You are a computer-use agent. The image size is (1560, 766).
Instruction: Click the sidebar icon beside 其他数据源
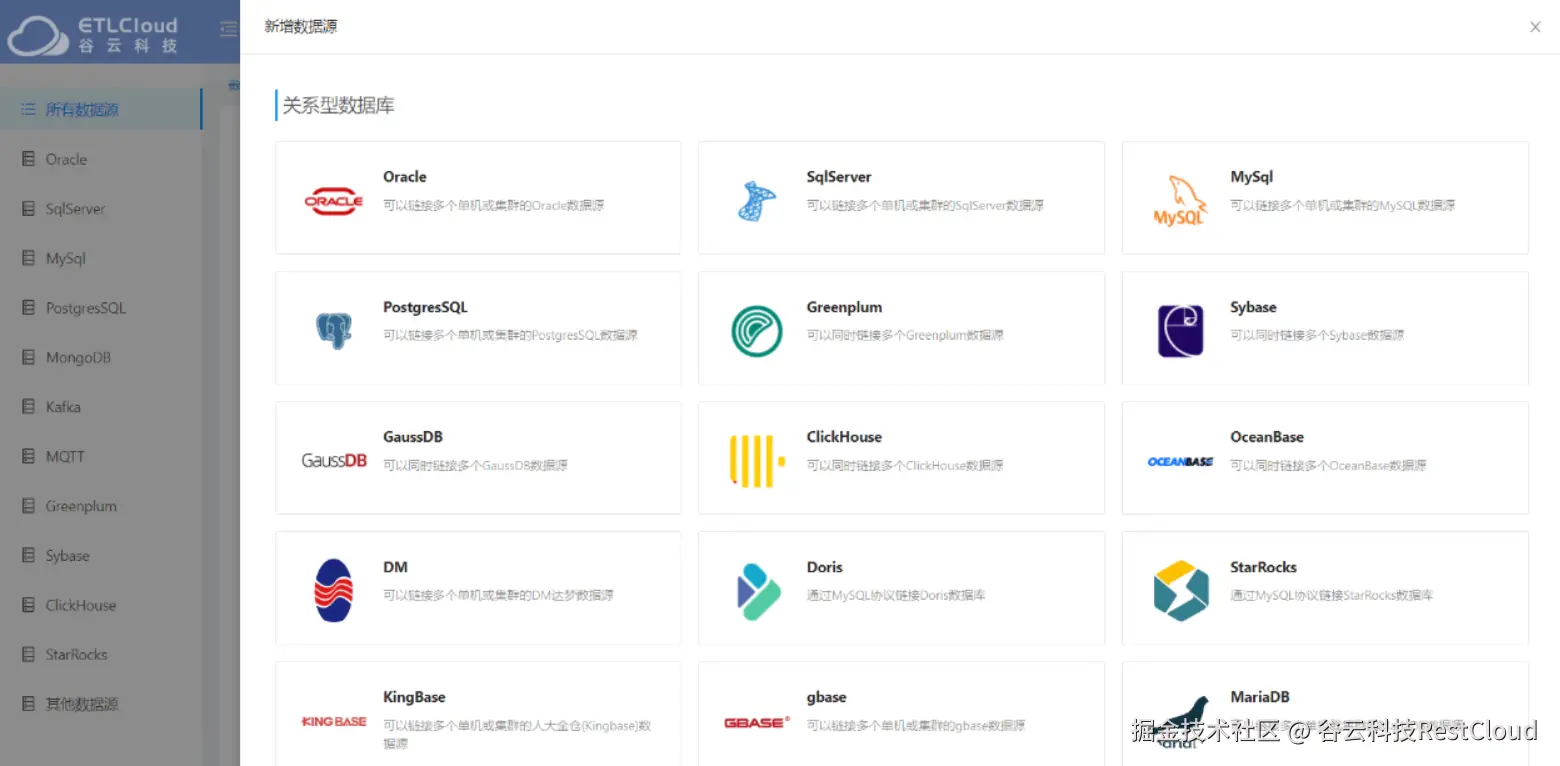(29, 704)
